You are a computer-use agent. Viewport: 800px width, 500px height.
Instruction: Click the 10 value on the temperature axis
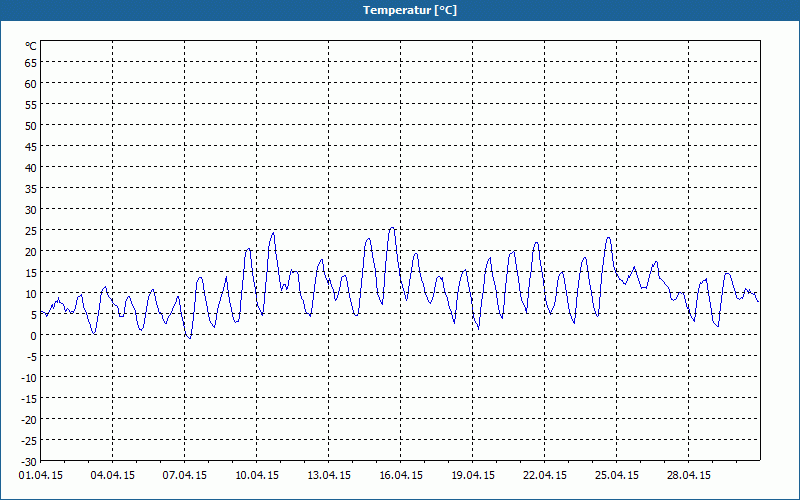[x=31, y=293]
